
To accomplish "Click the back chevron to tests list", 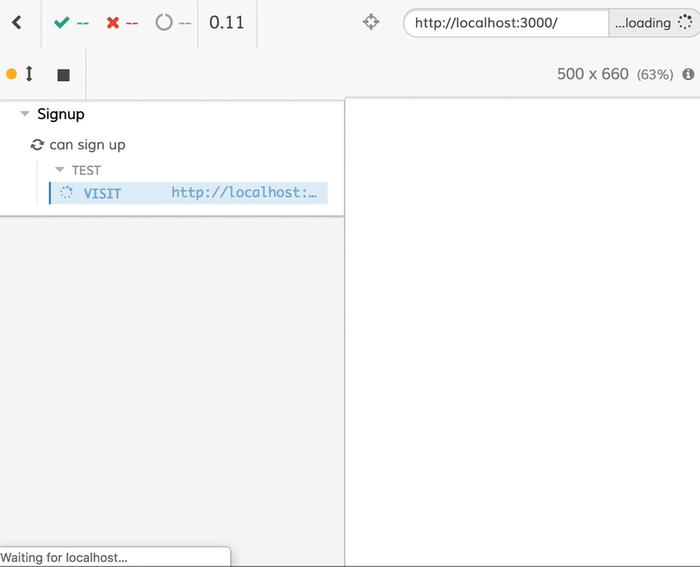I will tap(17, 23).
